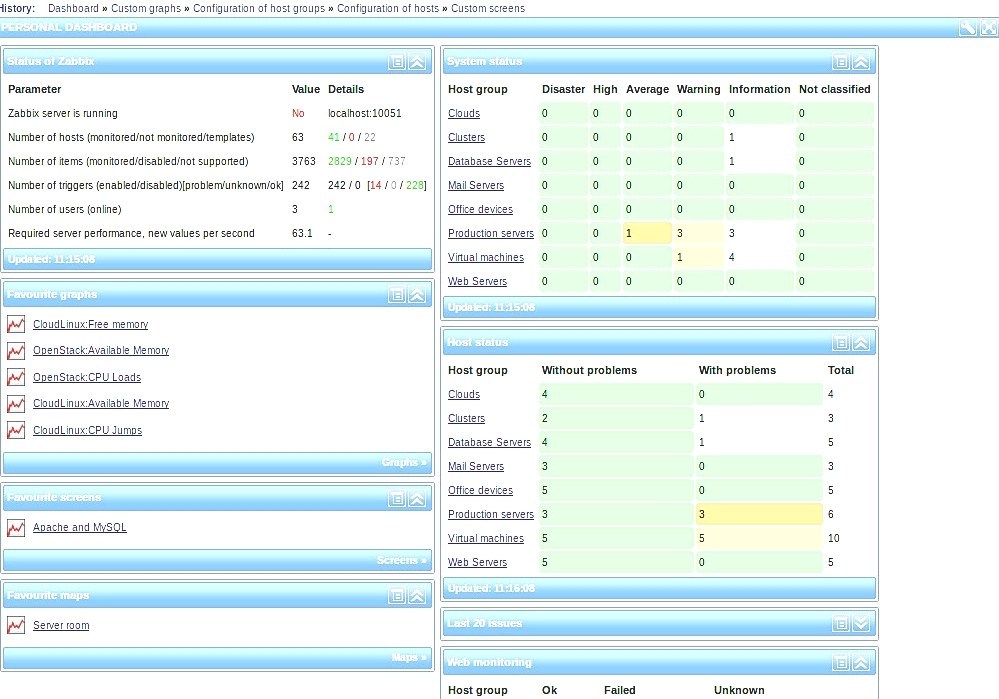999x699 pixels.
Task: Click the graph icon beside CloudLinux:Free memory
Action: click(15, 324)
